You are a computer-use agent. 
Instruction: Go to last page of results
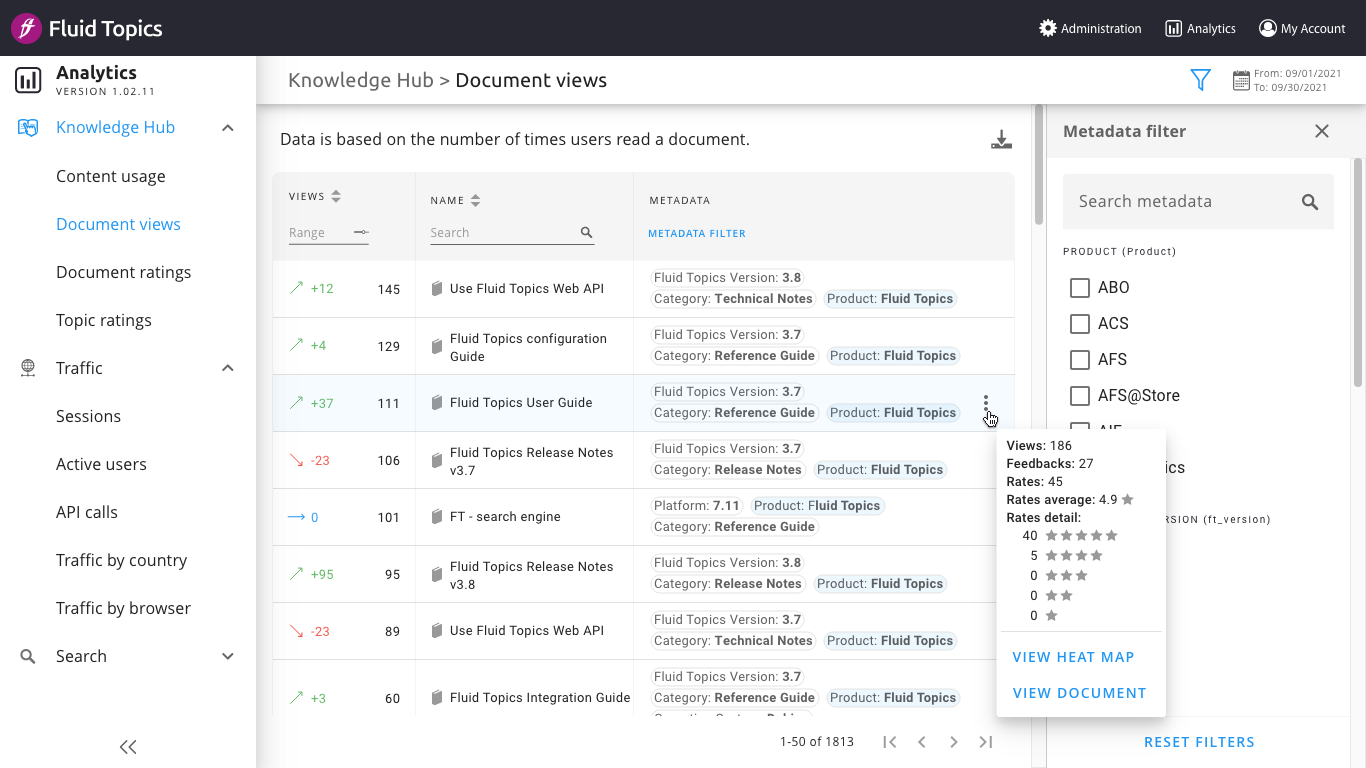point(986,742)
